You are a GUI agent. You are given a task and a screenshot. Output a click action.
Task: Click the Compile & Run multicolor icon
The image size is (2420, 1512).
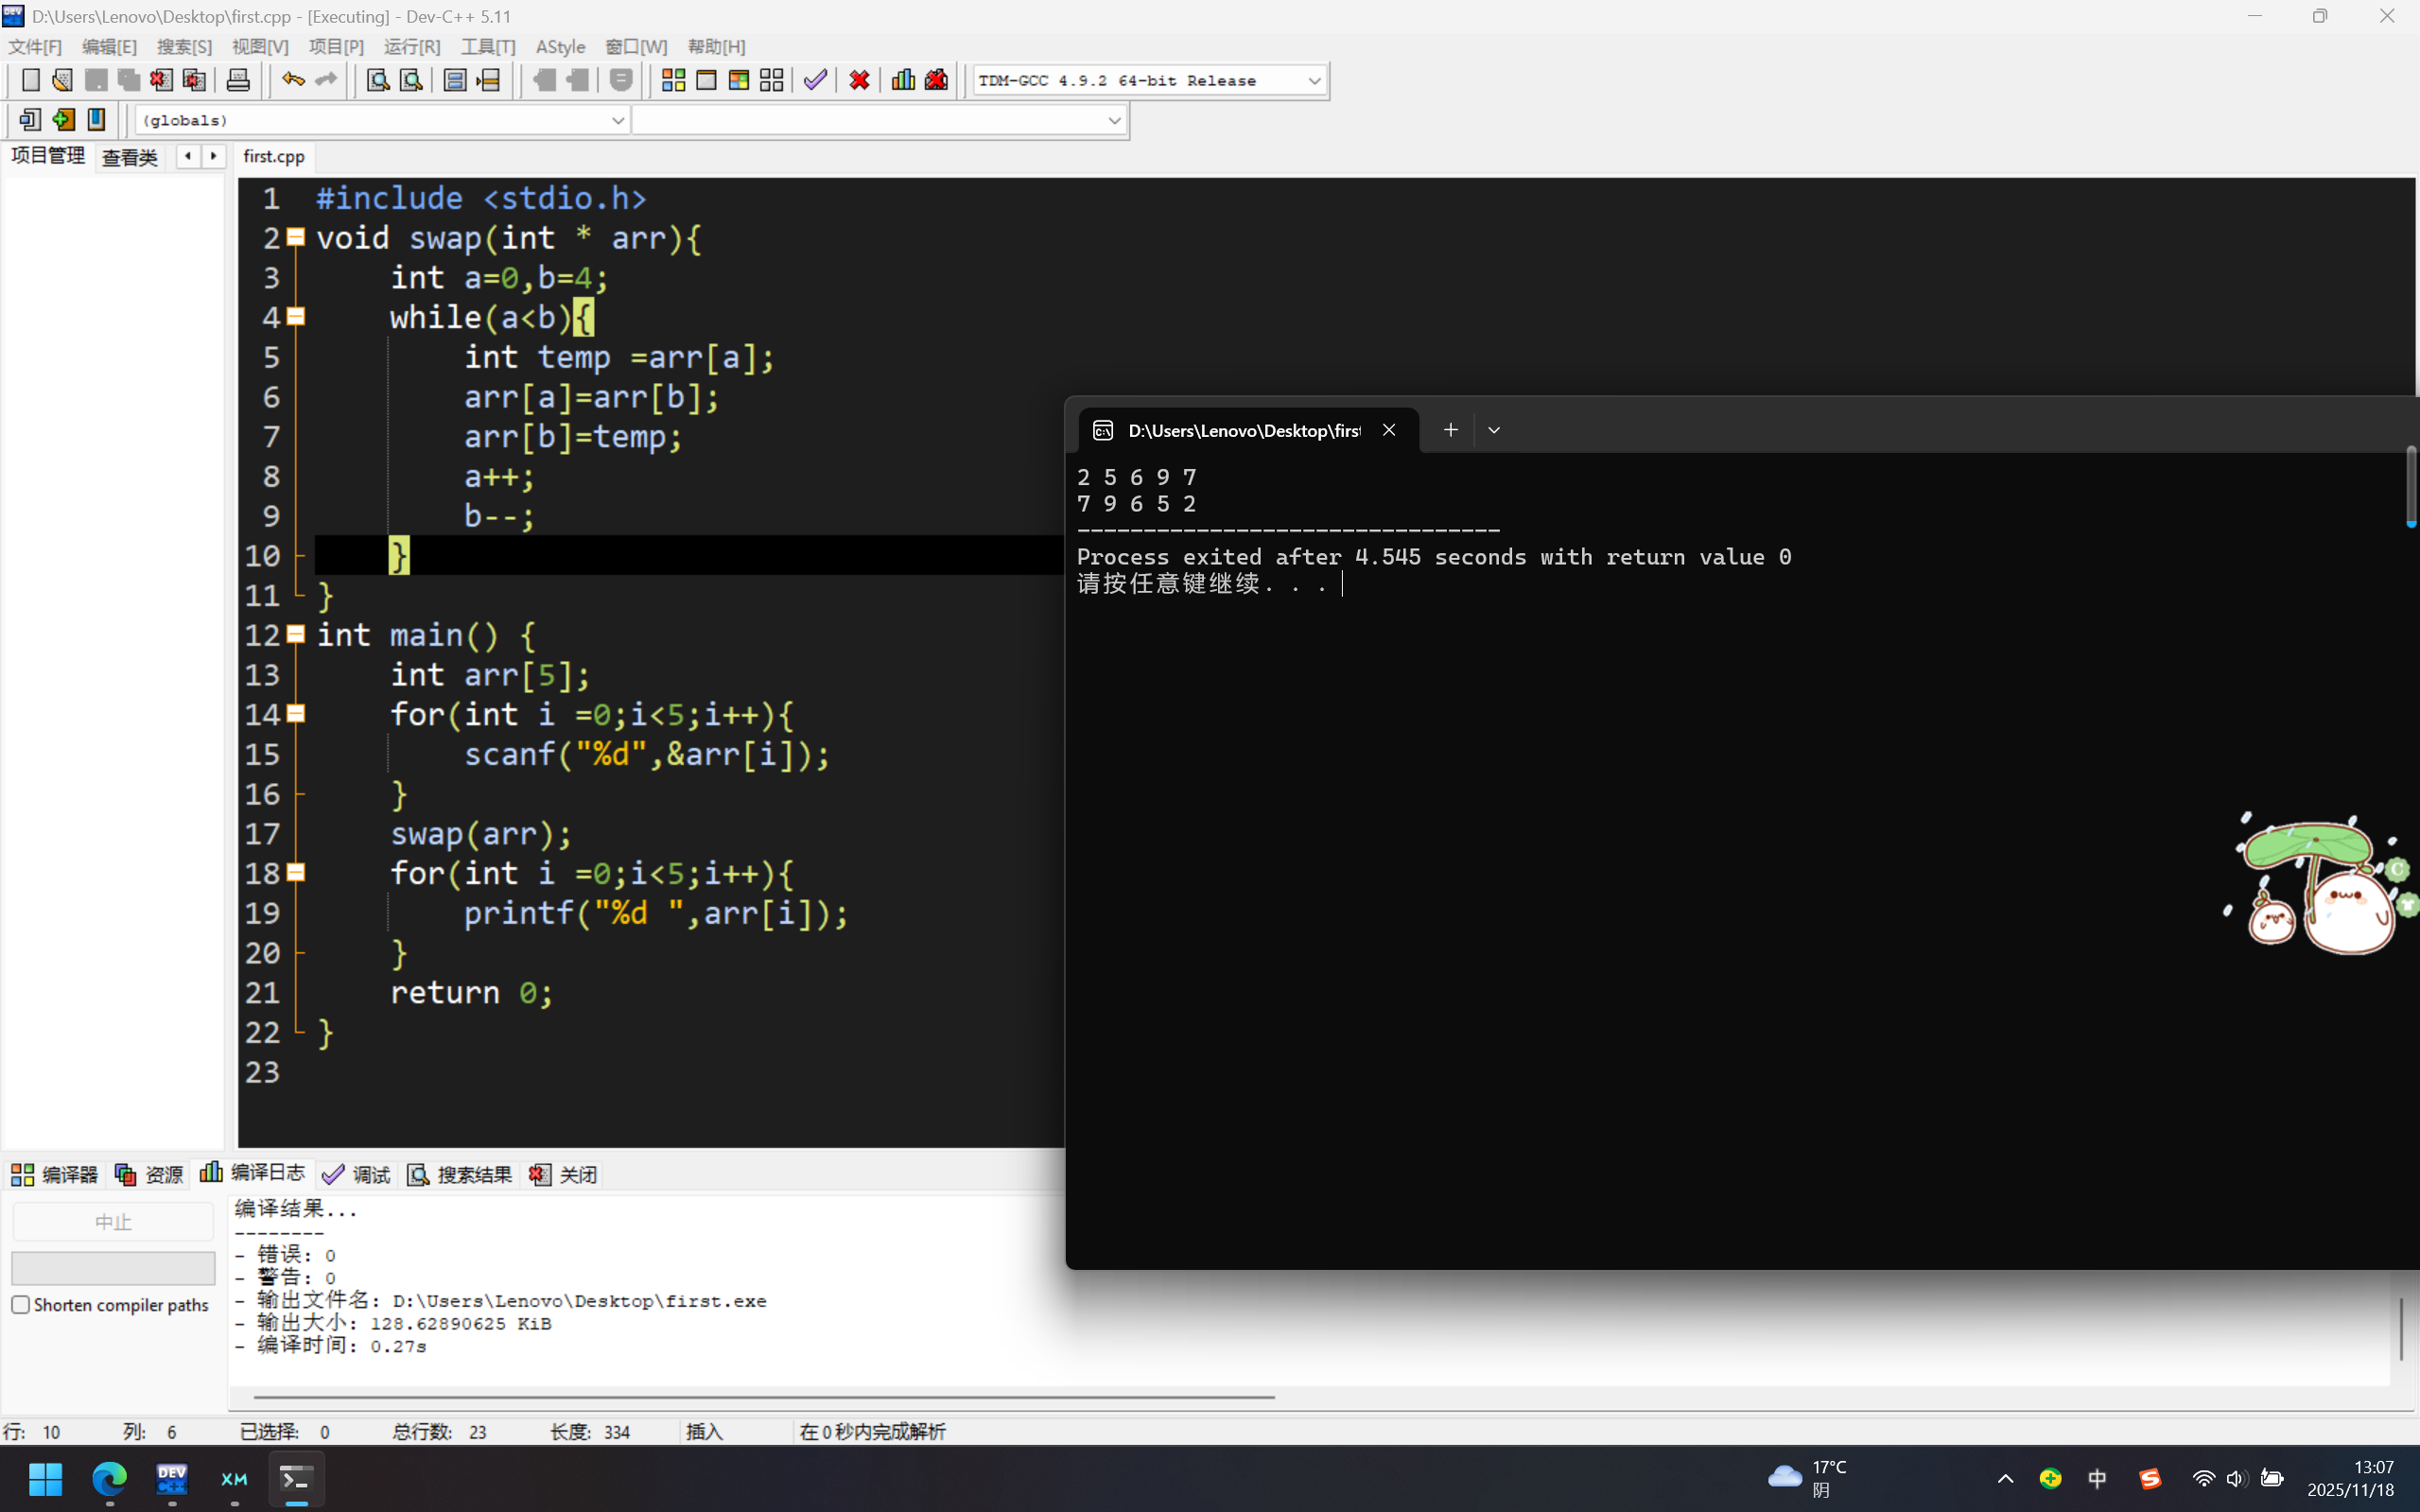(x=739, y=80)
